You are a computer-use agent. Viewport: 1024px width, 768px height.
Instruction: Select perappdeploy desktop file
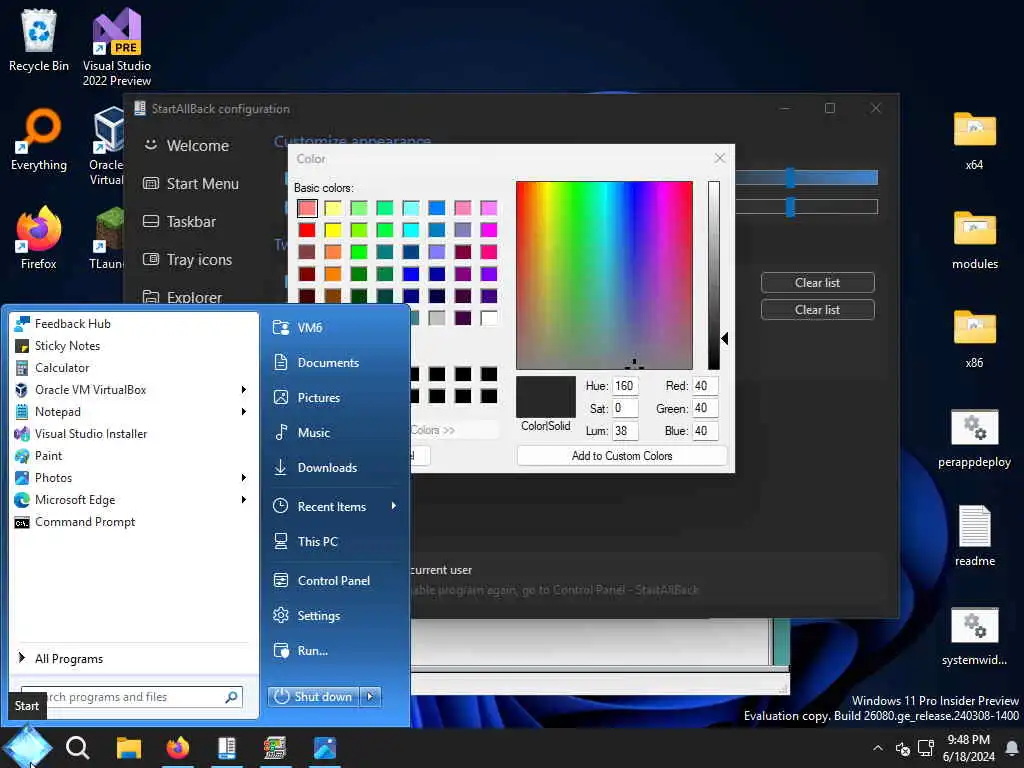(x=974, y=439)
